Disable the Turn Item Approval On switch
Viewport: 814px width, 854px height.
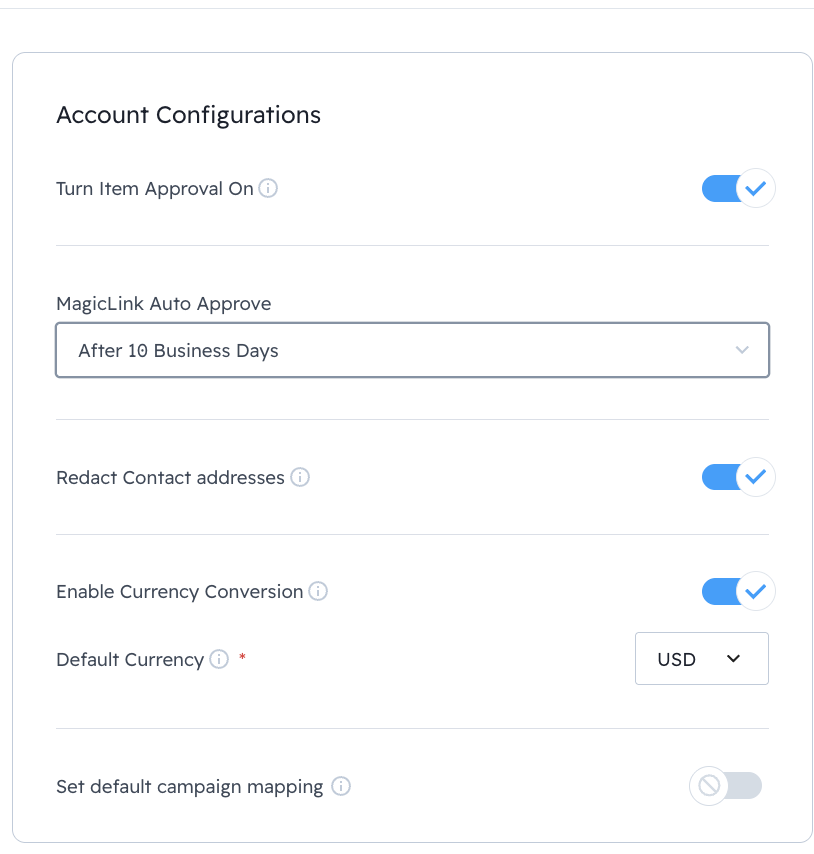pos(738,188)
